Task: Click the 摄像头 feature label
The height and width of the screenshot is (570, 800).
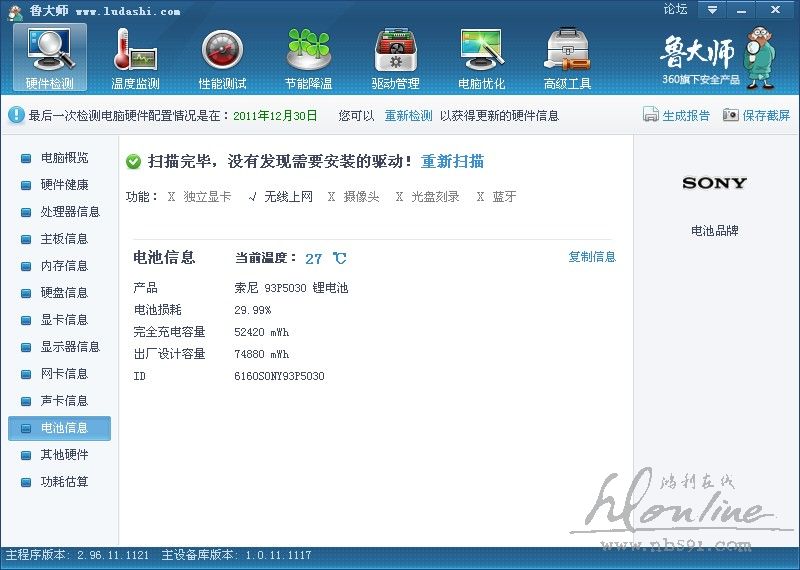Action: pyautogui.click(x=361, y=196)
